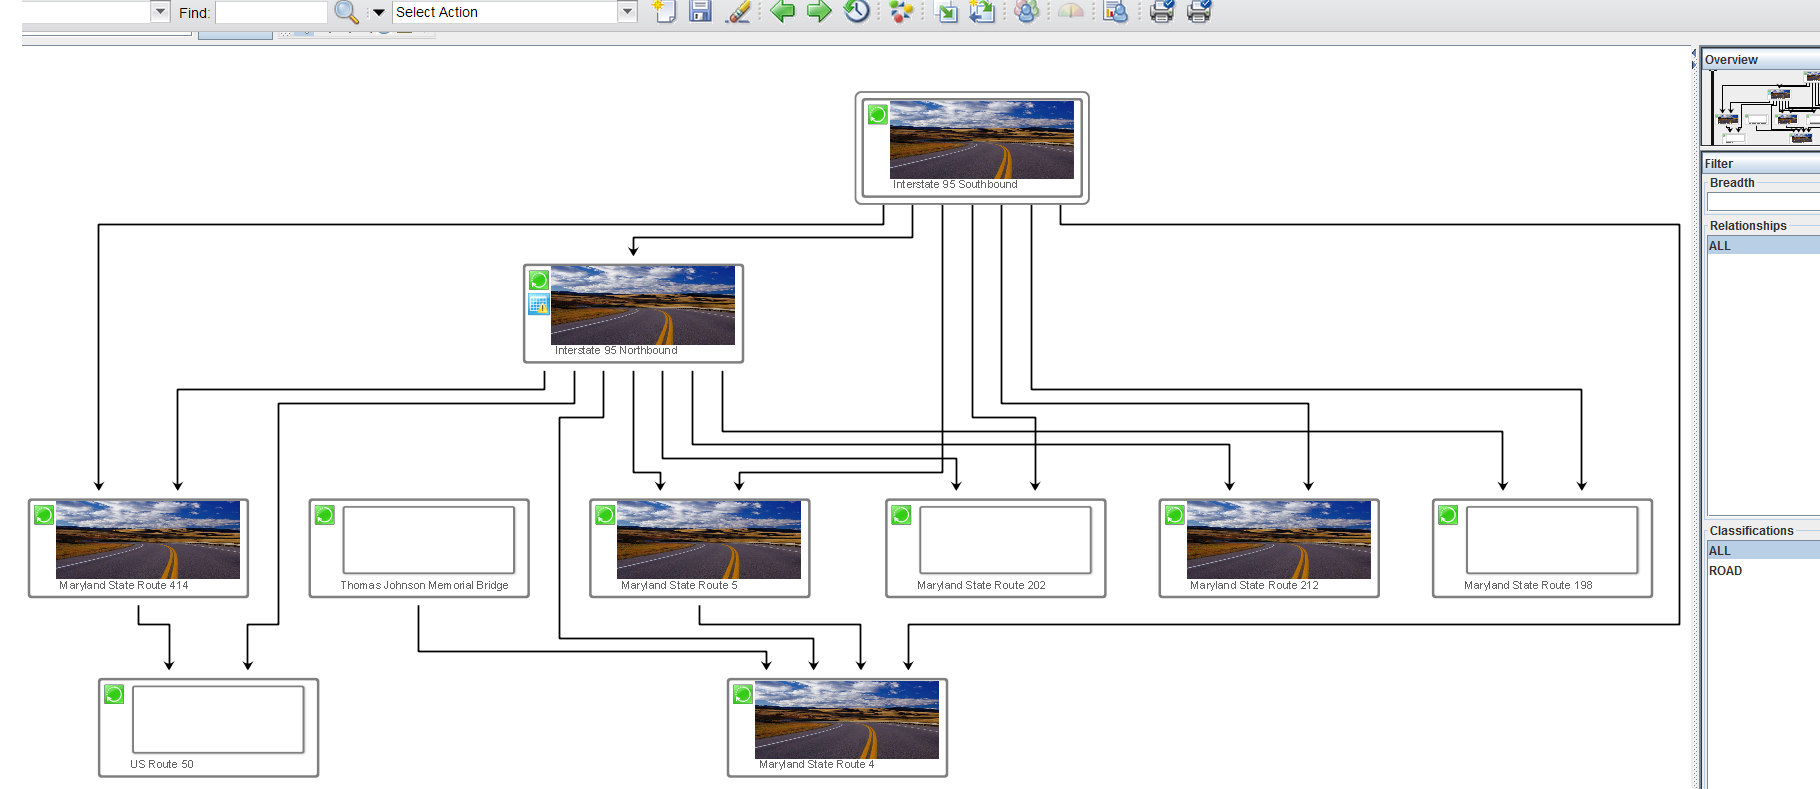This screenshot has height=789, width=1820.
Task: Click the green forward arrow icon
Action: click(819, 12)
